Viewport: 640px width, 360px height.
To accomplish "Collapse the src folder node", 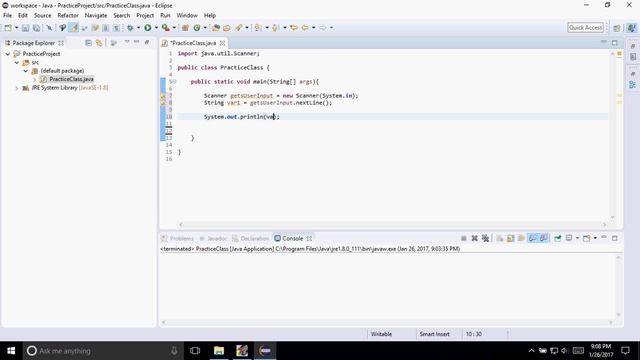I will (17, 62).
